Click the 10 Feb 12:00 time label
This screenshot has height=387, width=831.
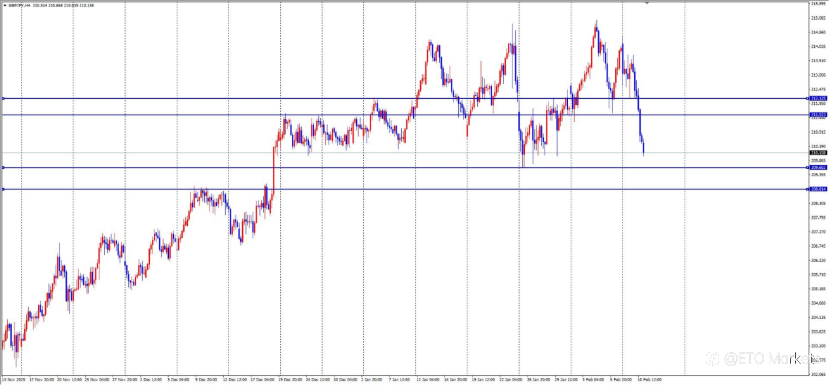(650, 380)
